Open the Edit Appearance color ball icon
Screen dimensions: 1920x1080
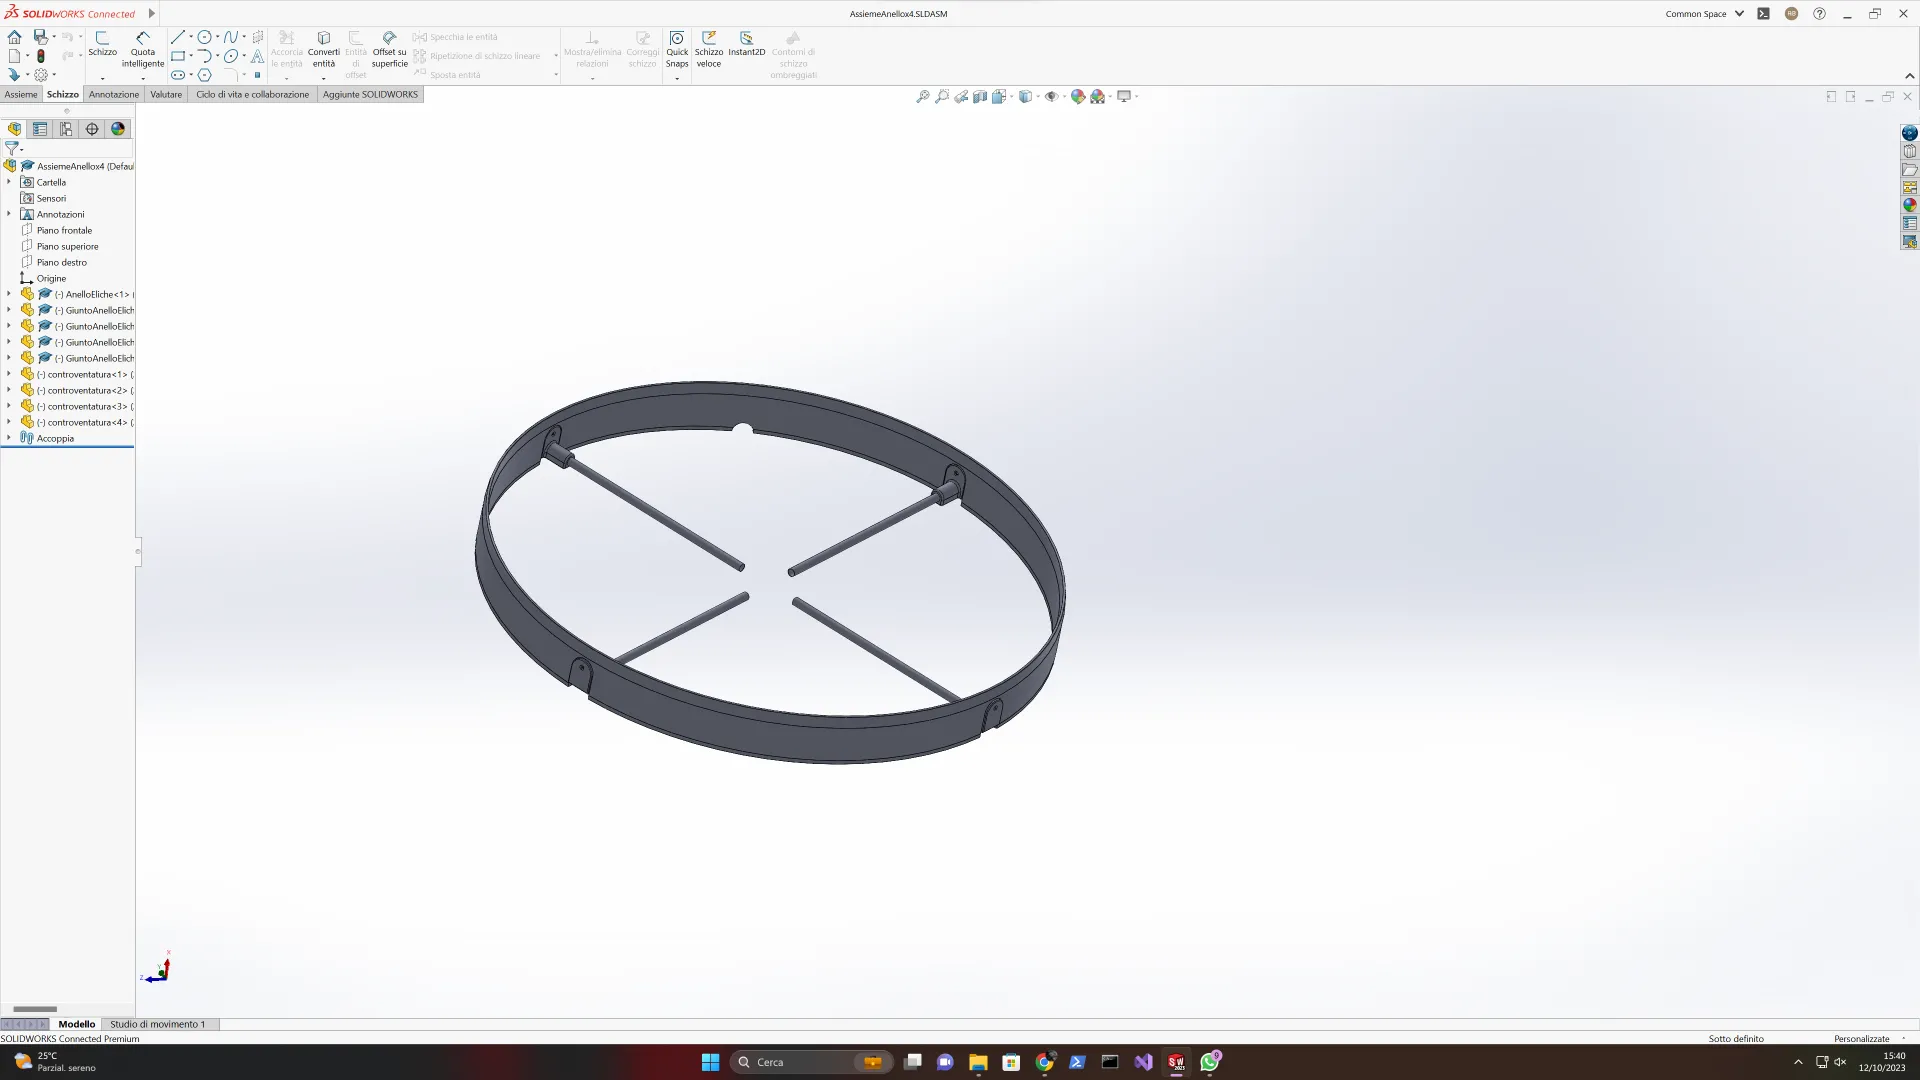(1077, 97)
